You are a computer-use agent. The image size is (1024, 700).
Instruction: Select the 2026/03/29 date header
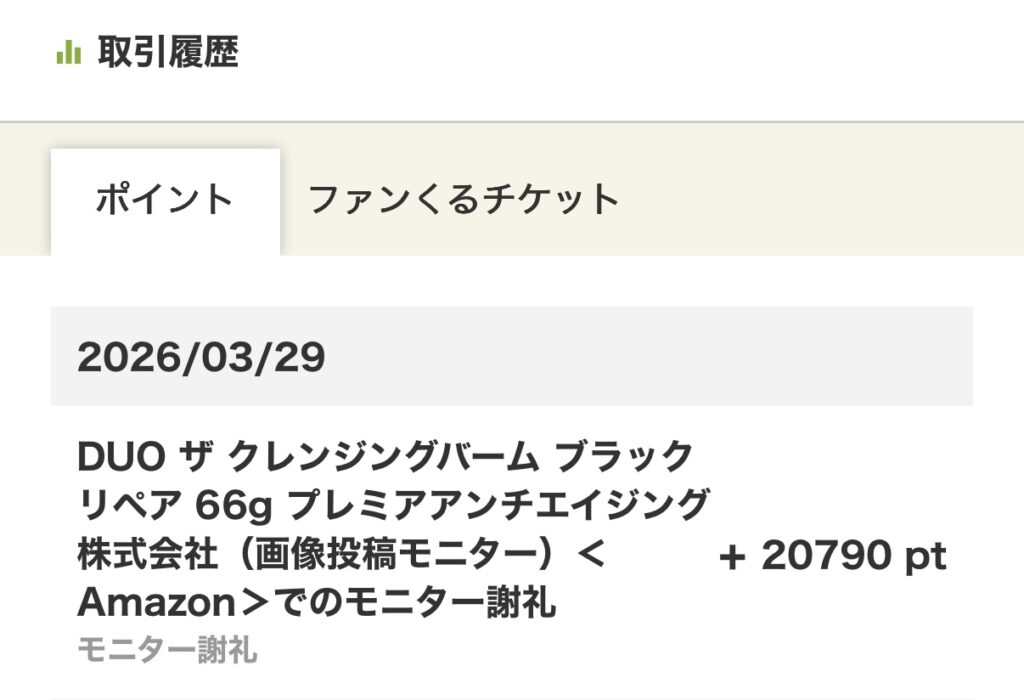pos(201,357)
